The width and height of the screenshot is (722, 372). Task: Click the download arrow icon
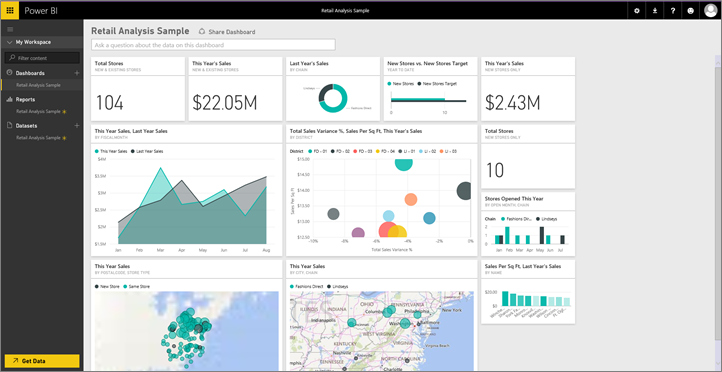(x=655, y=11)
